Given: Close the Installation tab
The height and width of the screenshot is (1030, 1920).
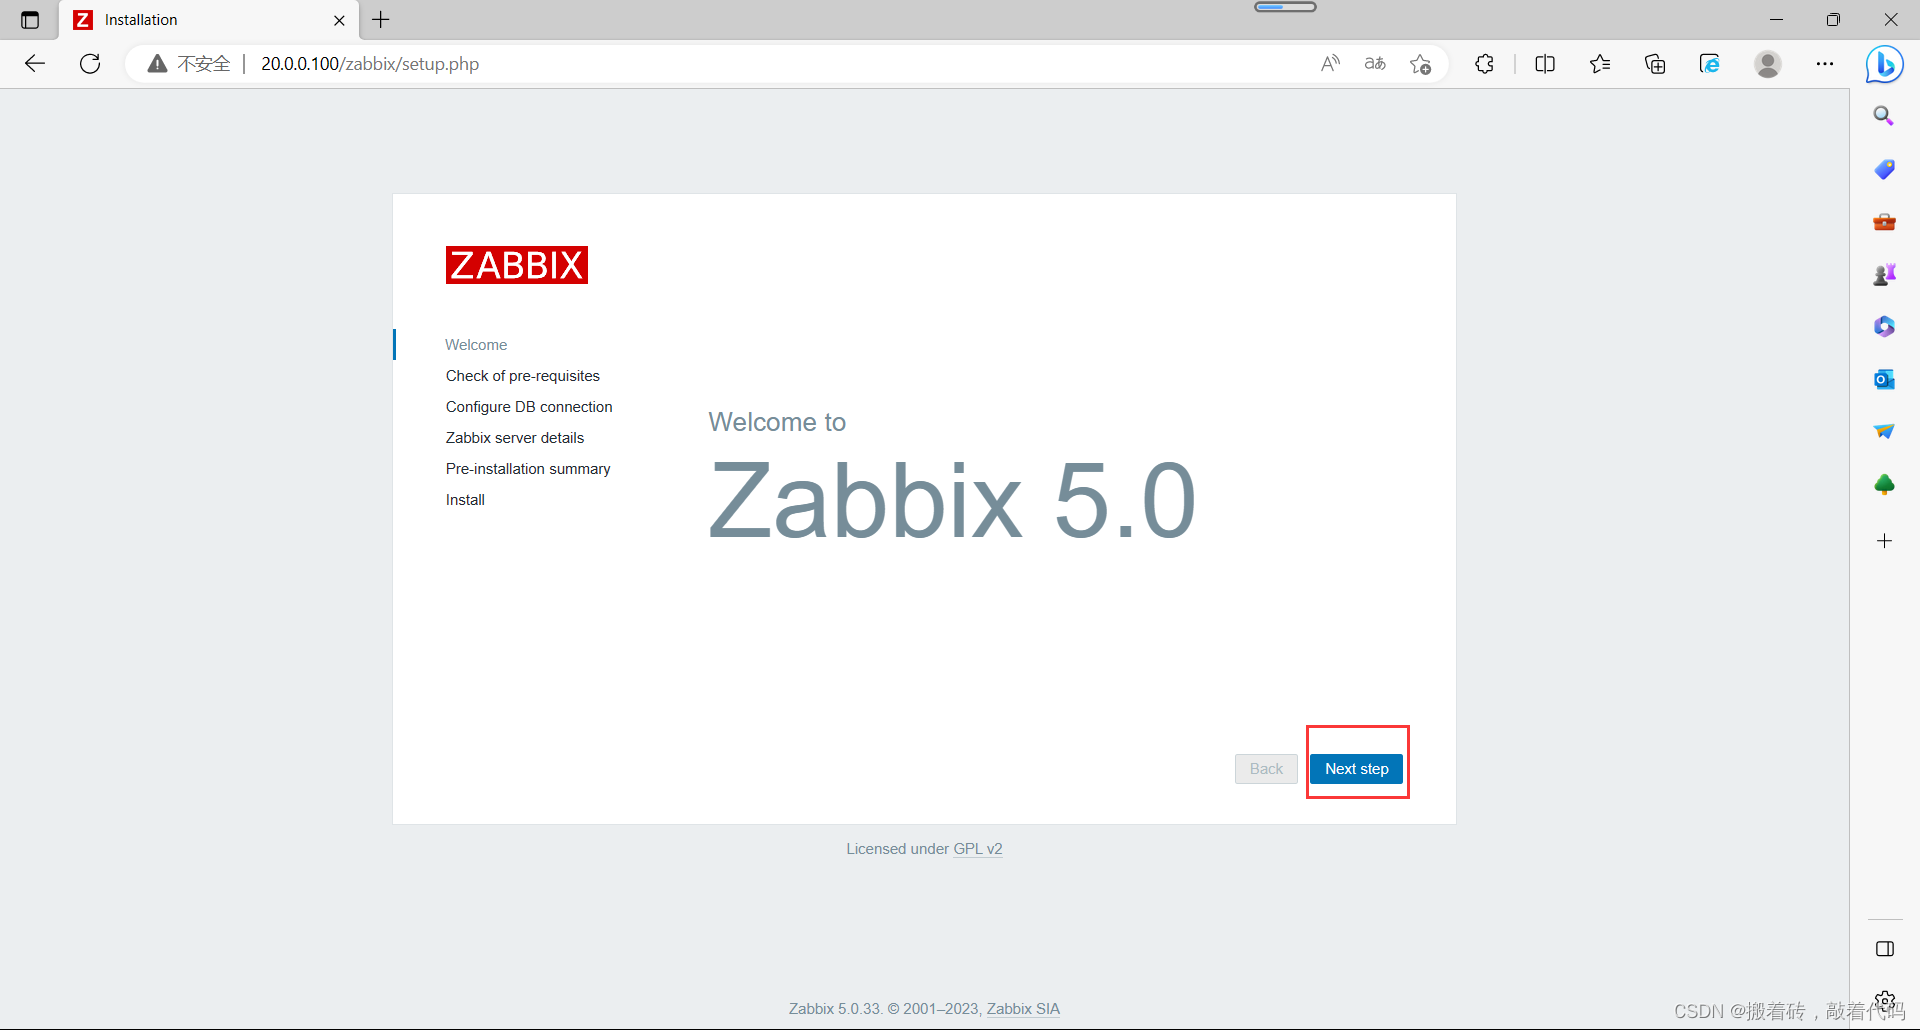Looking at the screenshot, I should point(339,20).
